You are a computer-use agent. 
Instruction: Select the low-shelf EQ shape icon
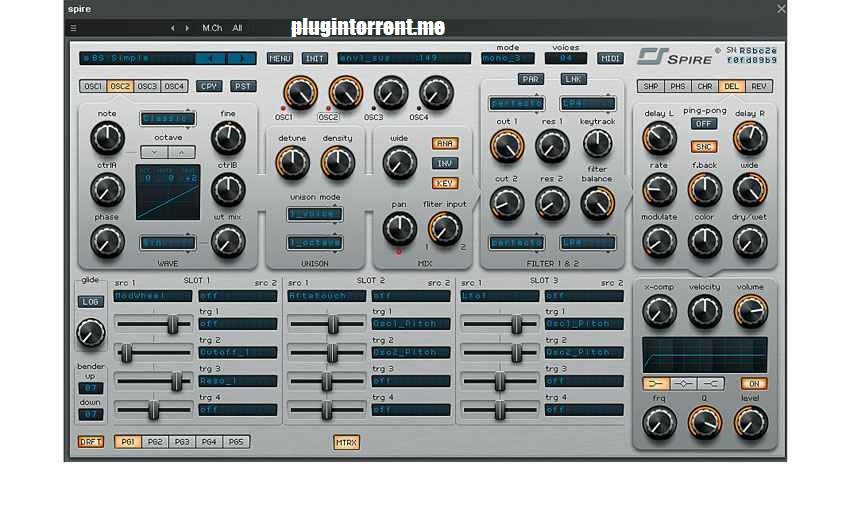[656, 384]
